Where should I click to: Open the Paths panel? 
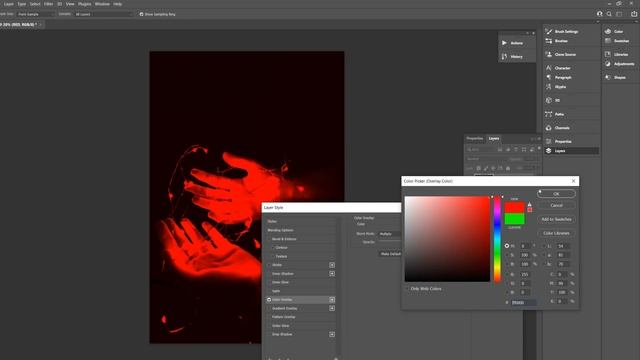[555, 114]
